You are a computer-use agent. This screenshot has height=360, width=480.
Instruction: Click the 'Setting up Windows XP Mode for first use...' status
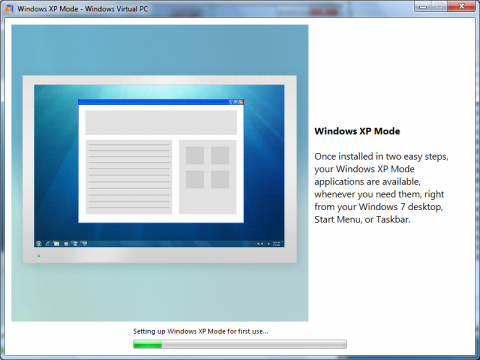click(201, 331)
